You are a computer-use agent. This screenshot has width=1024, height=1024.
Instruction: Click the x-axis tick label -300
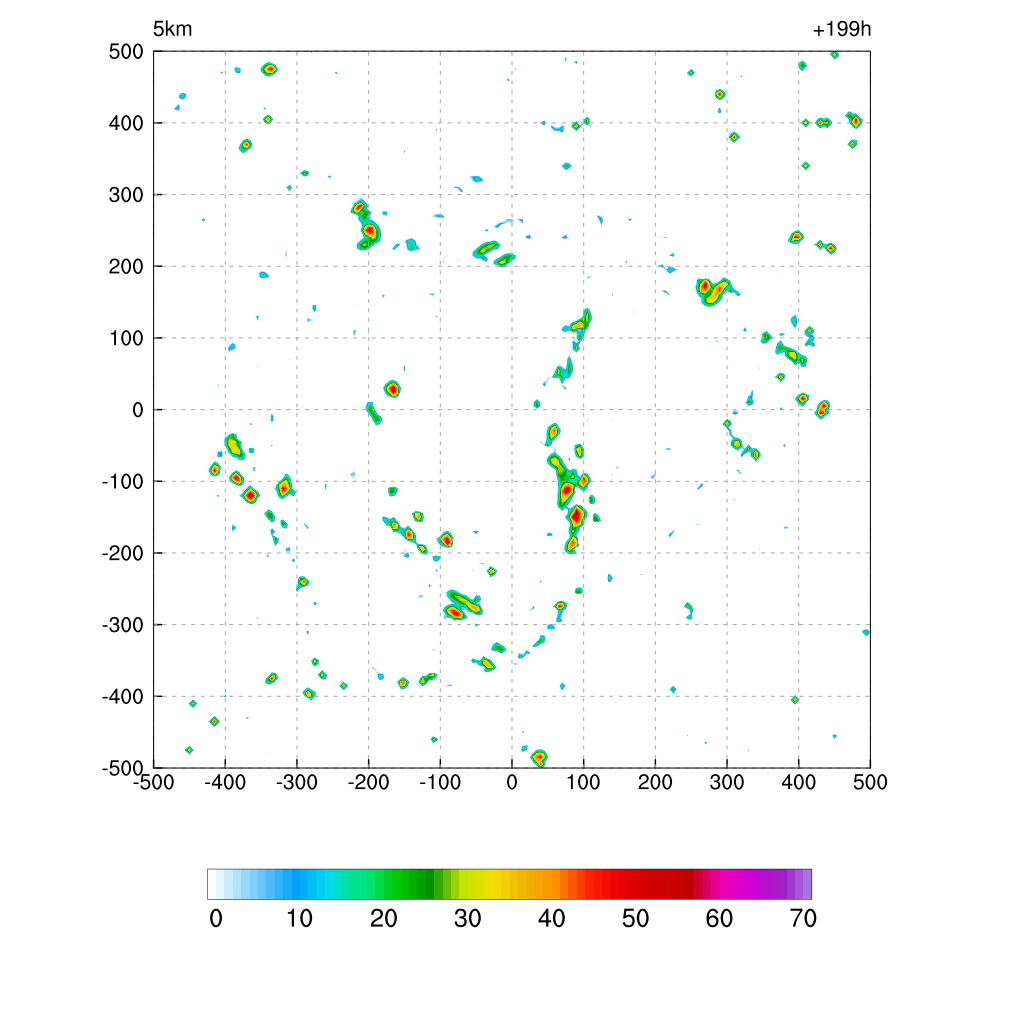[296, 782]
